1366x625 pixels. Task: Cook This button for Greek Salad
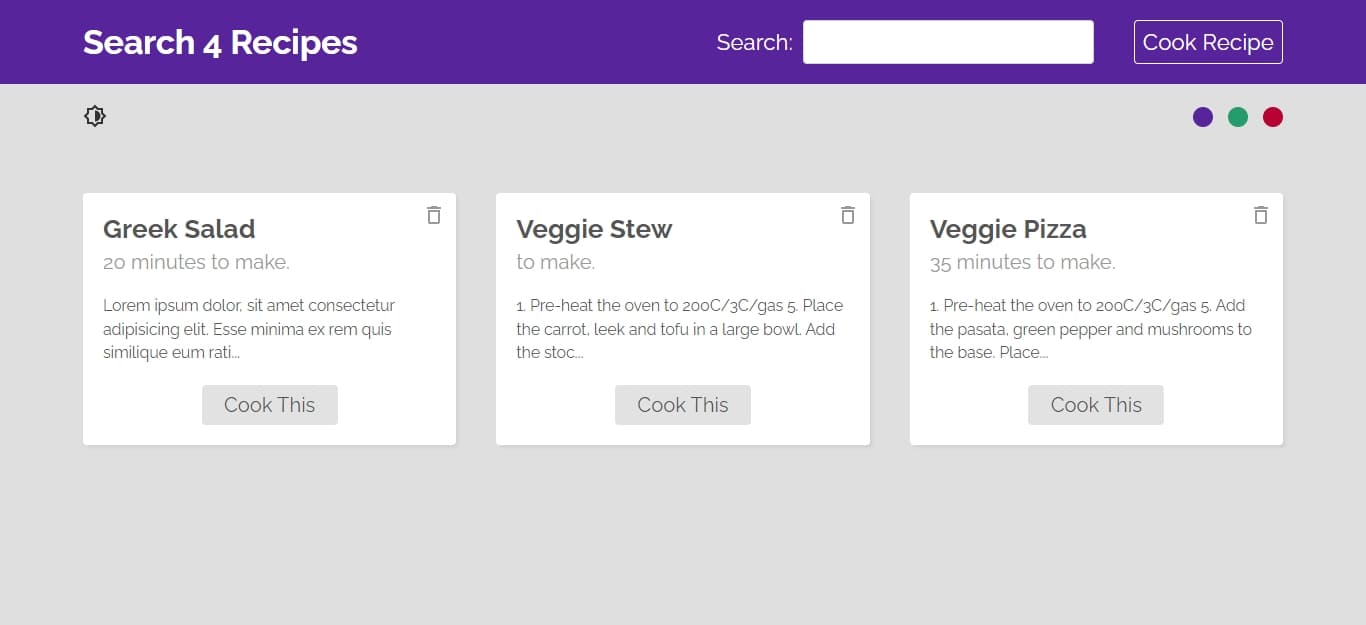click(270, 405)
